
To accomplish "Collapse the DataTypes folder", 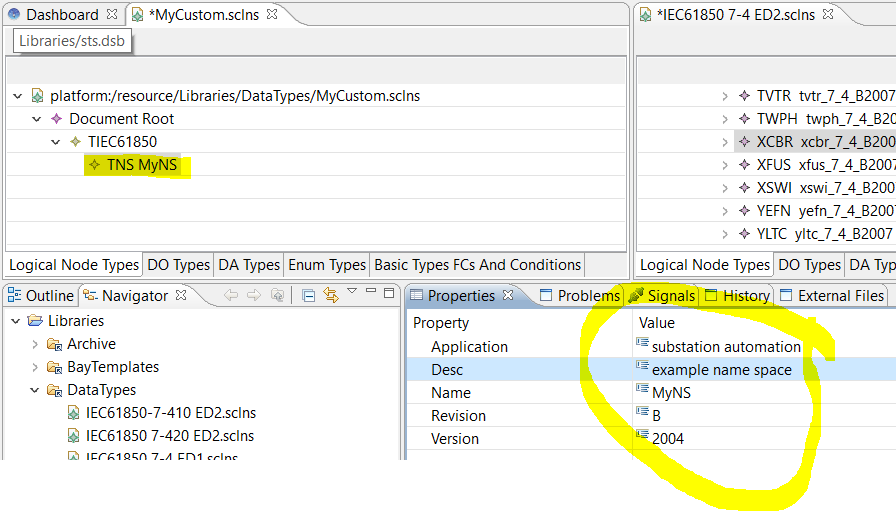I will click(x=37, y=390).
